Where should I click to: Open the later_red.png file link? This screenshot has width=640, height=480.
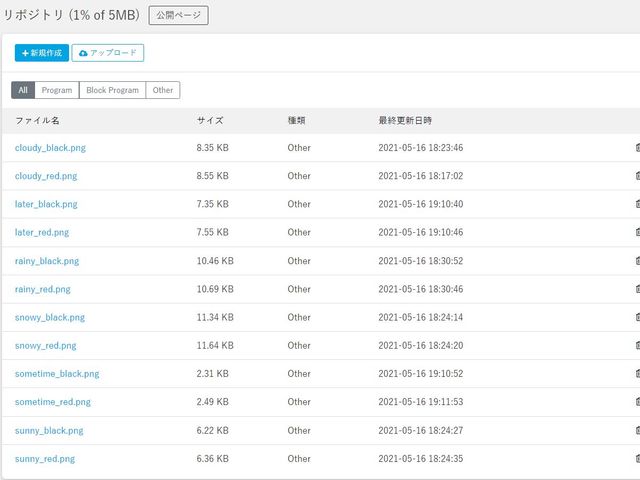42,232
